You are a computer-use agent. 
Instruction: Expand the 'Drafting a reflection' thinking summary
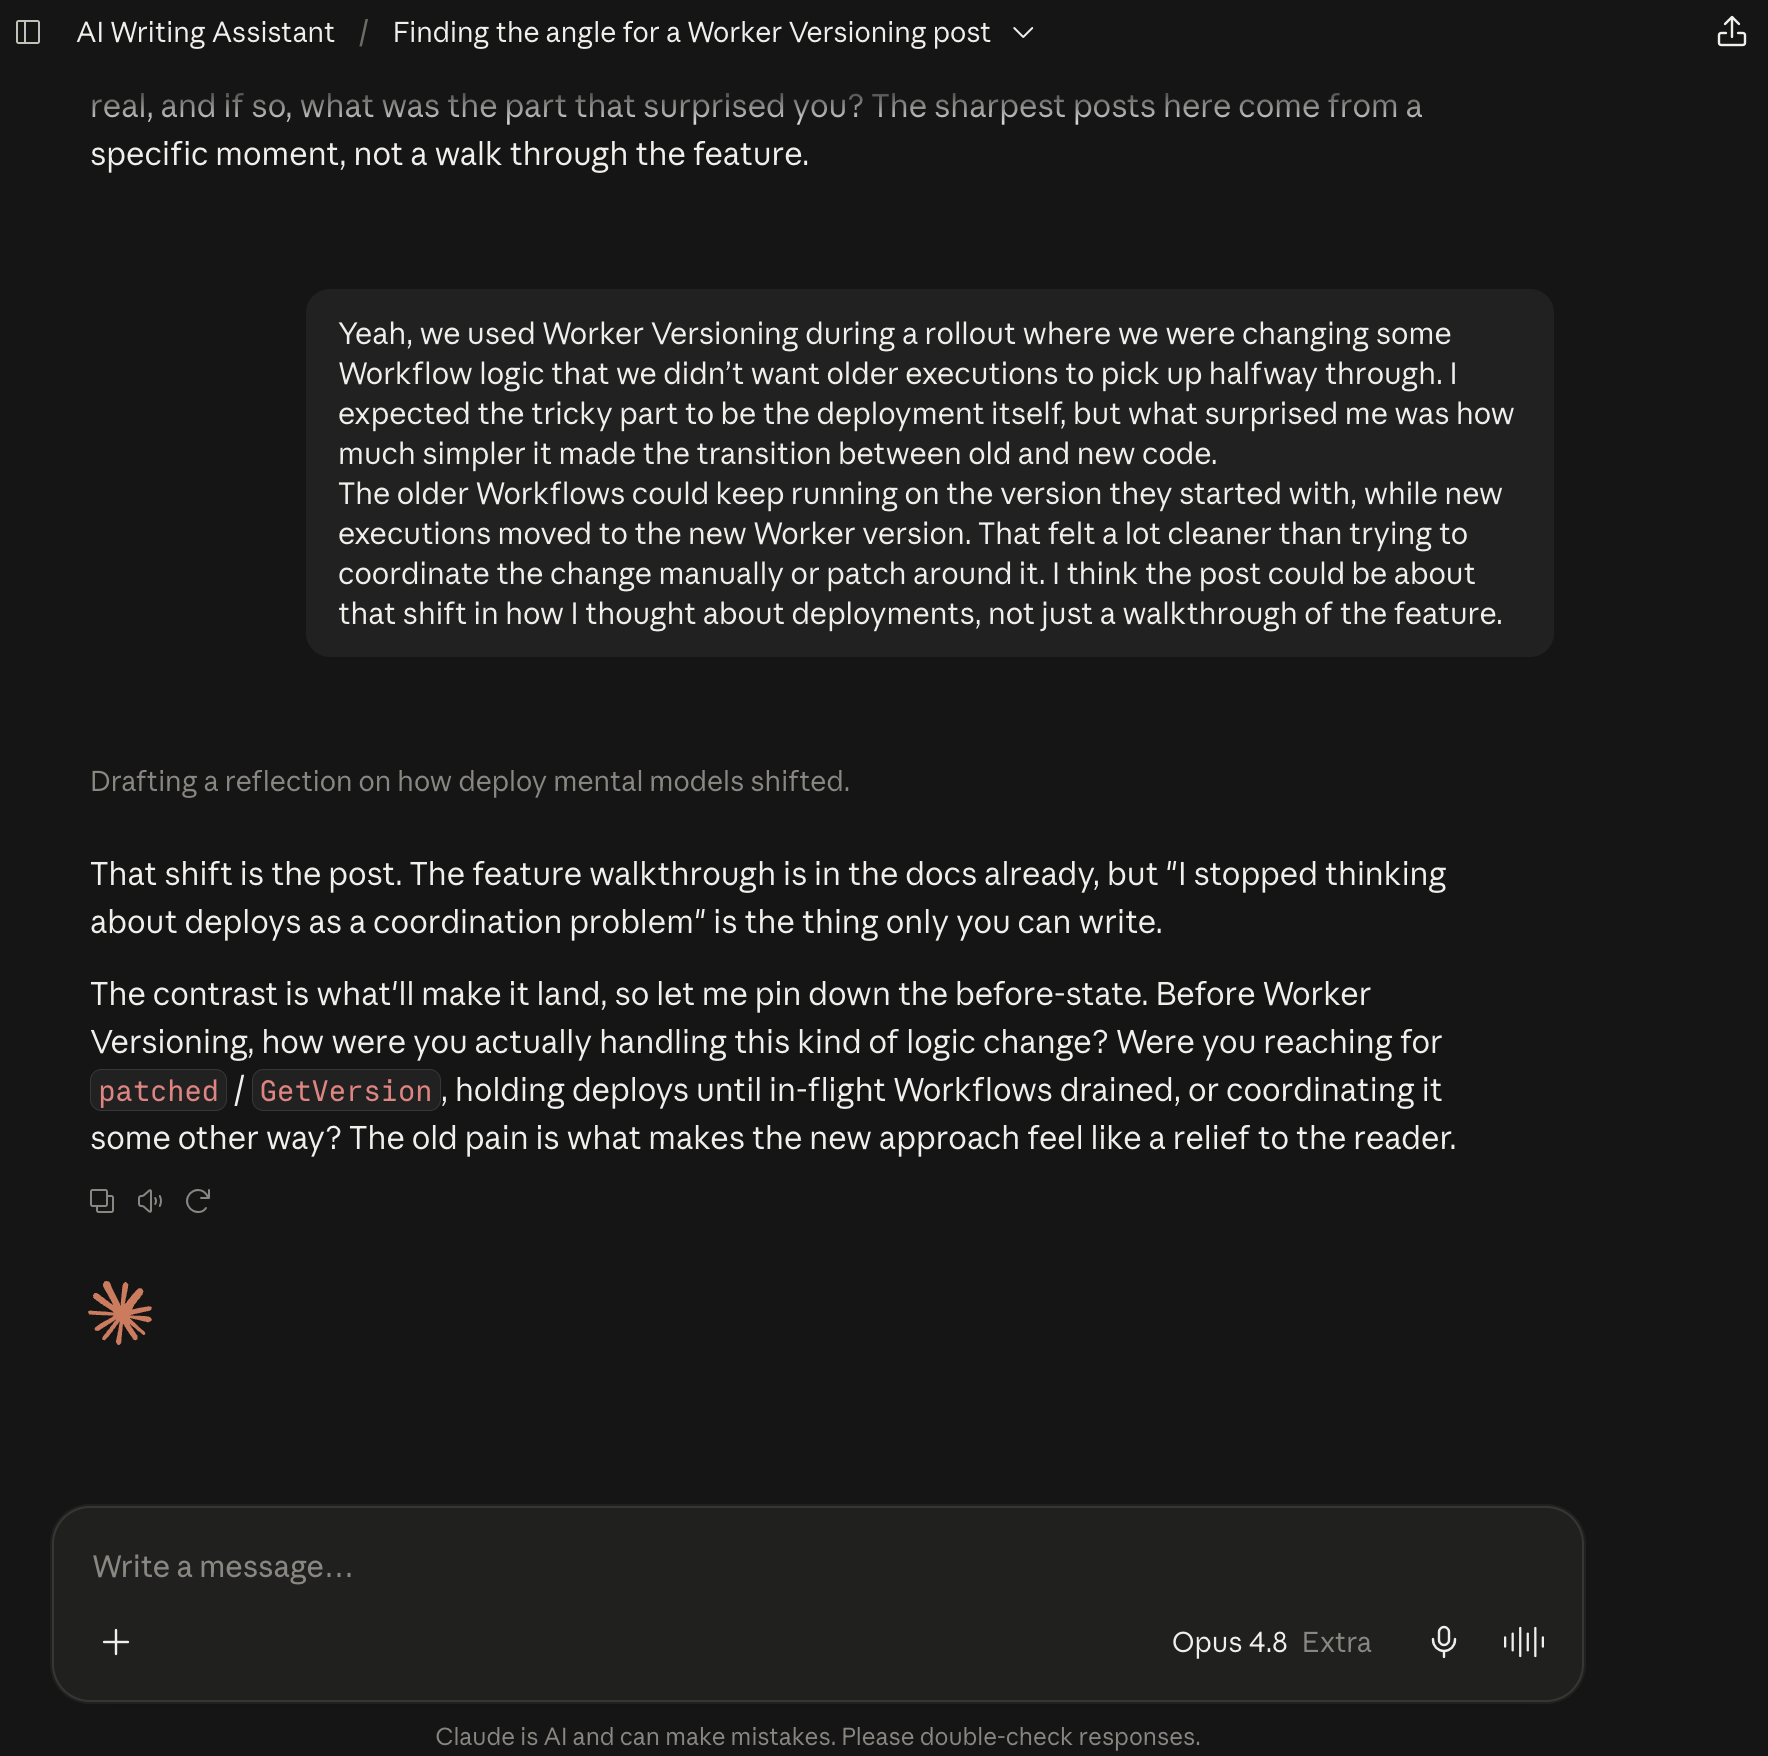(469, 781)
